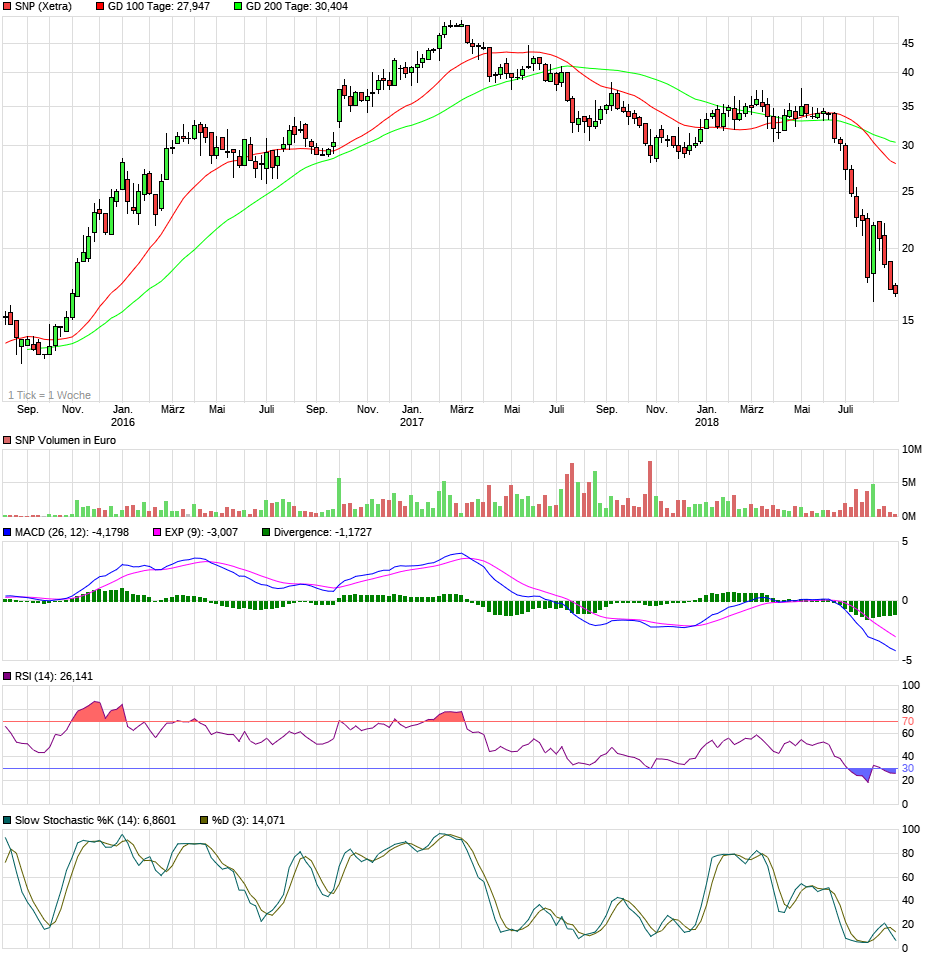Click the purple RSI (14) legend swatch
The height and width of the screenshot is (958, 940).
pos(7,676)
